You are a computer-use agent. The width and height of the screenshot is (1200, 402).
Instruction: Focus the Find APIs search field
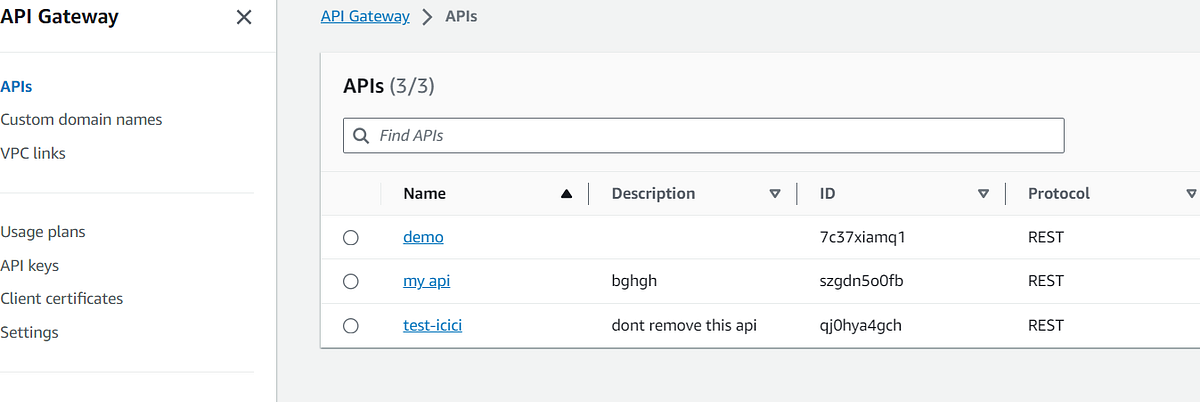pyautogui.click(x=703, y=135)
